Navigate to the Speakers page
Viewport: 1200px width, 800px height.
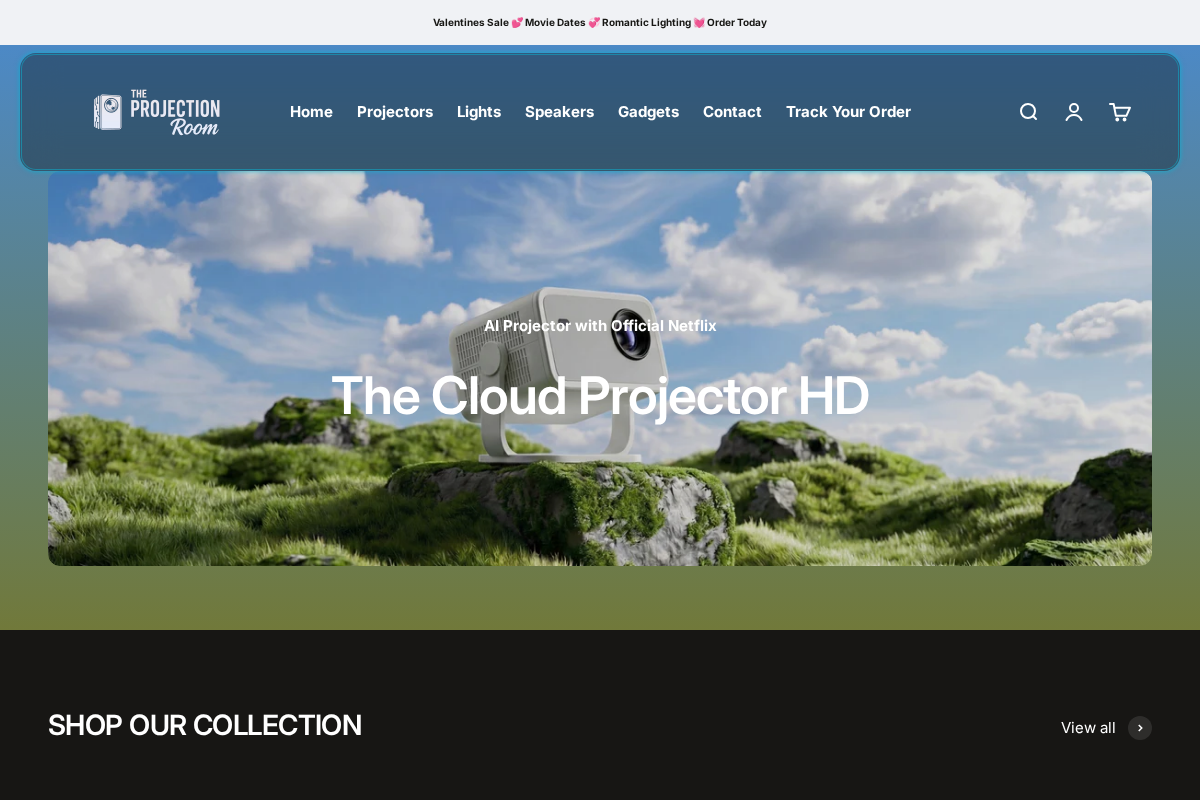(559, 112)
